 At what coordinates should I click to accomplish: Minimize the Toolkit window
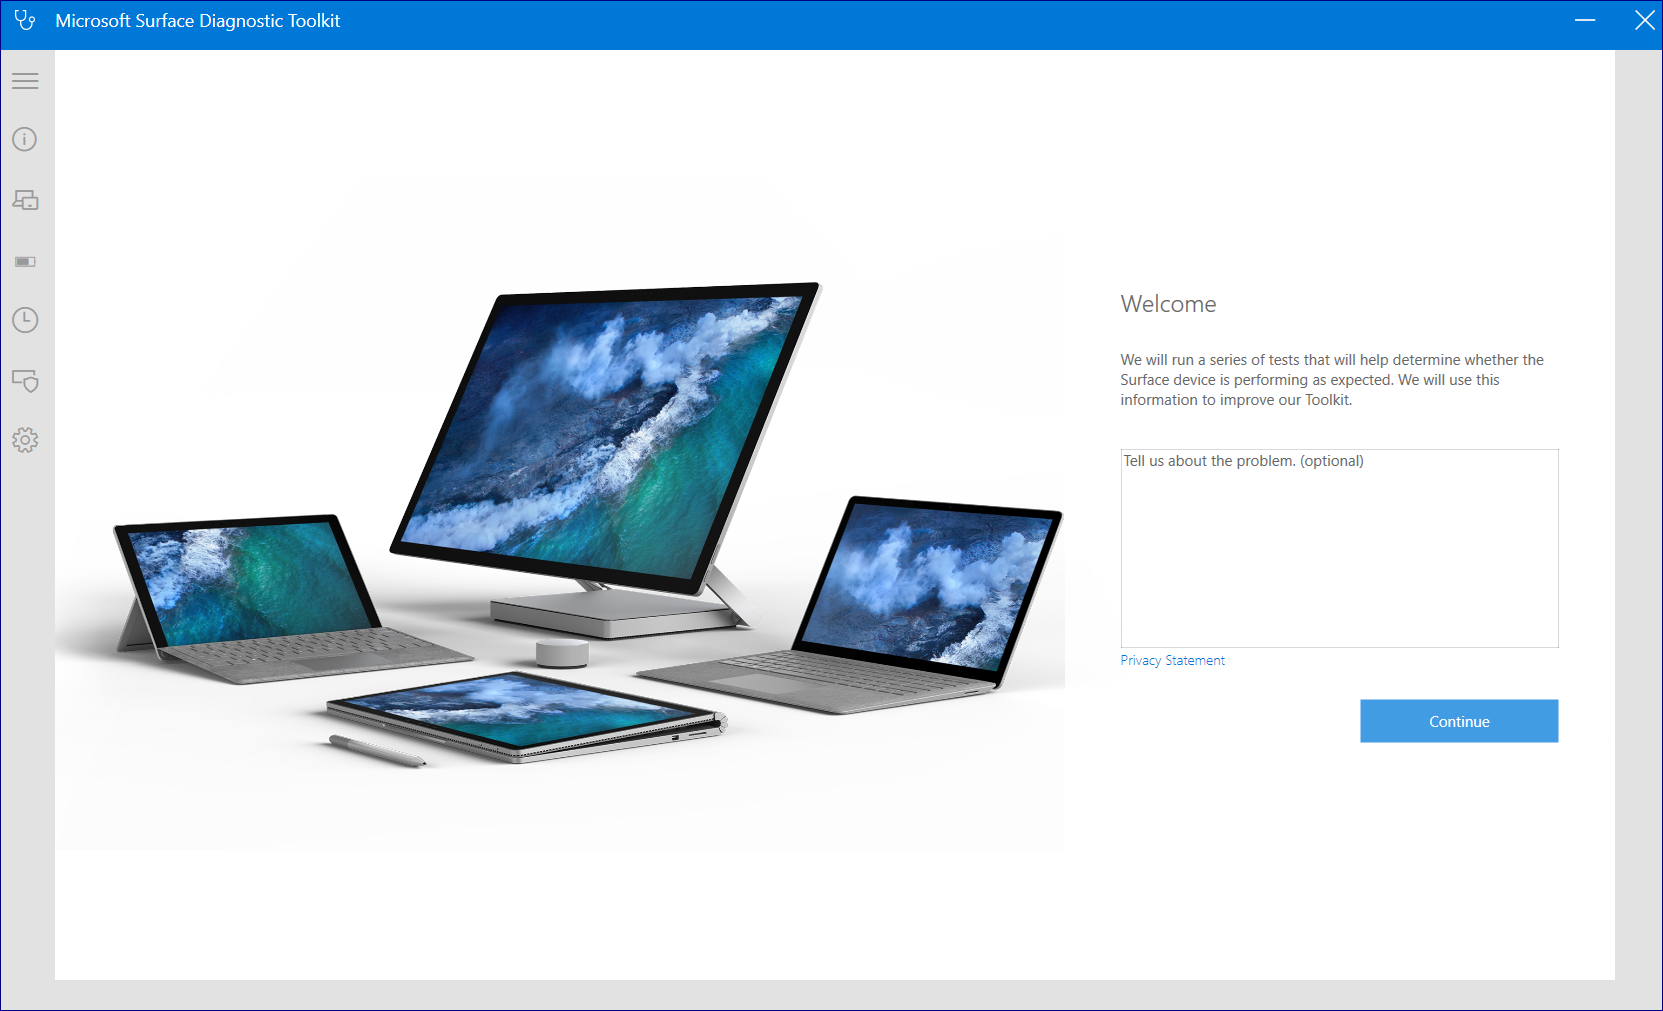tap(1584, 20)
